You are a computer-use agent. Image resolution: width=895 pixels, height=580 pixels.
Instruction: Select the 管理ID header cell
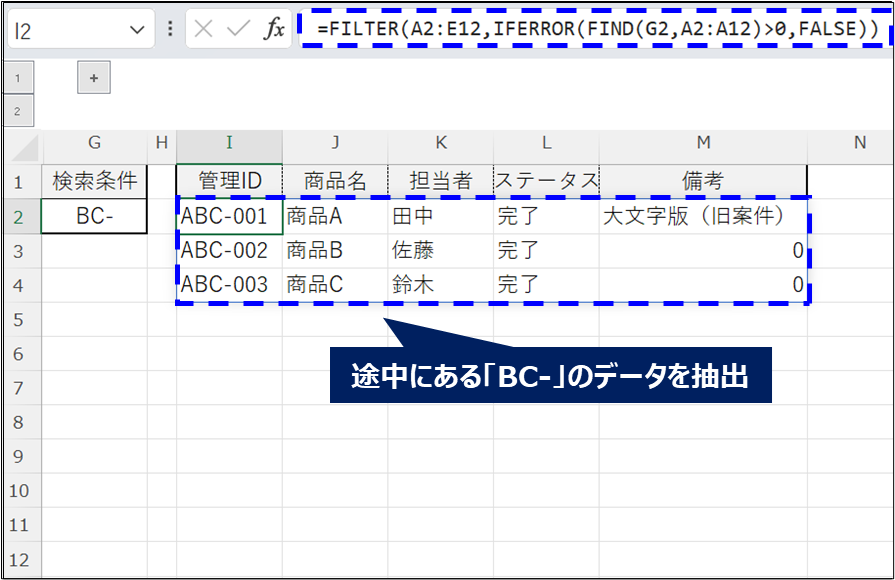click(x=229, y=180)
